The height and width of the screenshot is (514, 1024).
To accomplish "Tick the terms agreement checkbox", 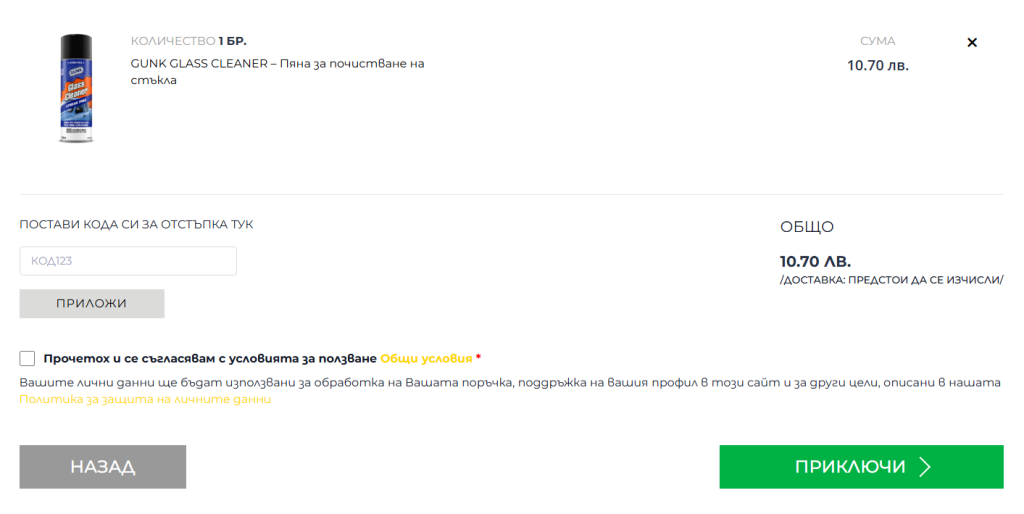I will click(27, 358).
